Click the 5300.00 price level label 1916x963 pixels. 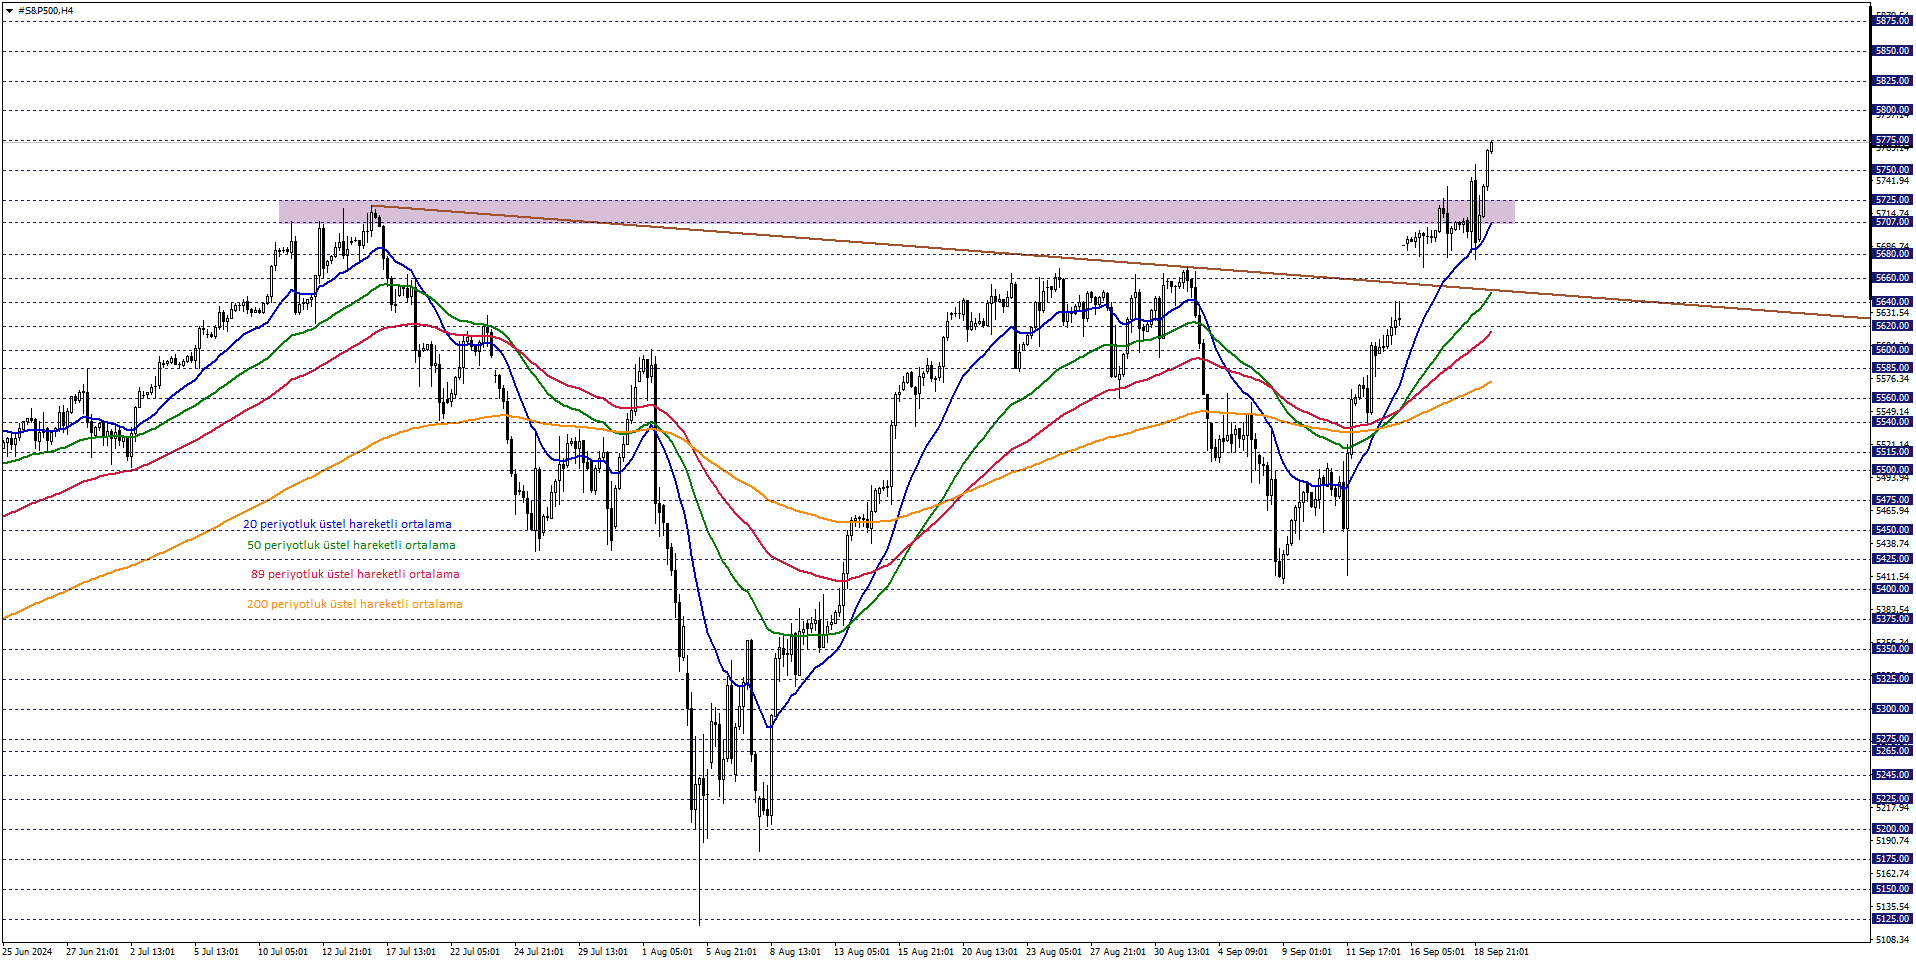coord(1892,709)
